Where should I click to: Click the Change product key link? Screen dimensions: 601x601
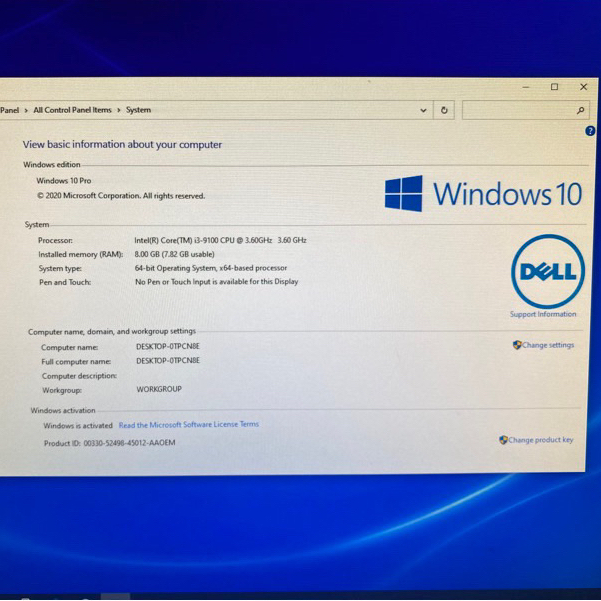540,440
